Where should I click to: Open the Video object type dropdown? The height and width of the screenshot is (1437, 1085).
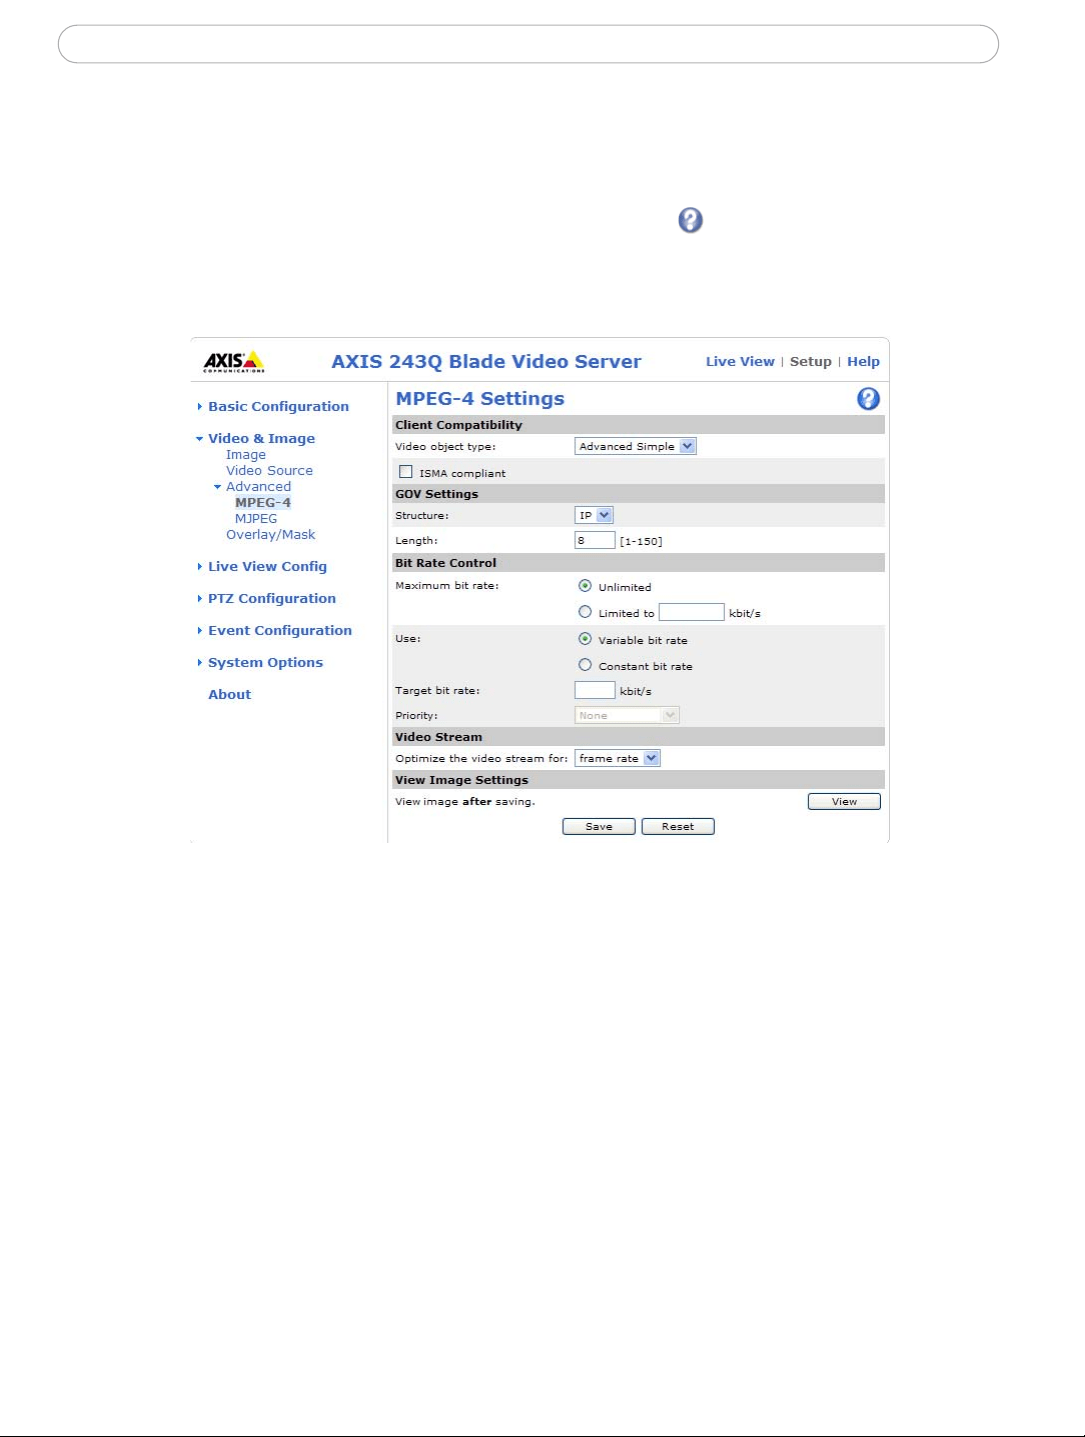[635, 446]
